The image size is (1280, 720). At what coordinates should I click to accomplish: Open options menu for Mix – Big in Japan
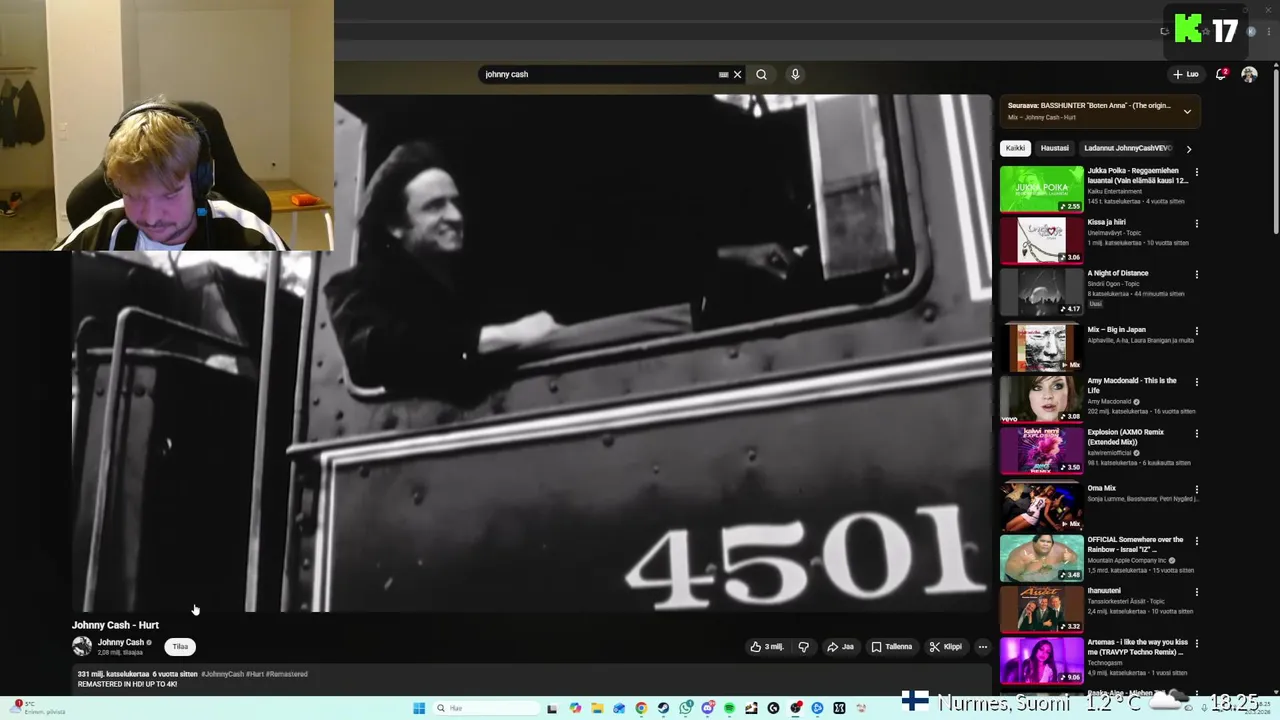1196,330
